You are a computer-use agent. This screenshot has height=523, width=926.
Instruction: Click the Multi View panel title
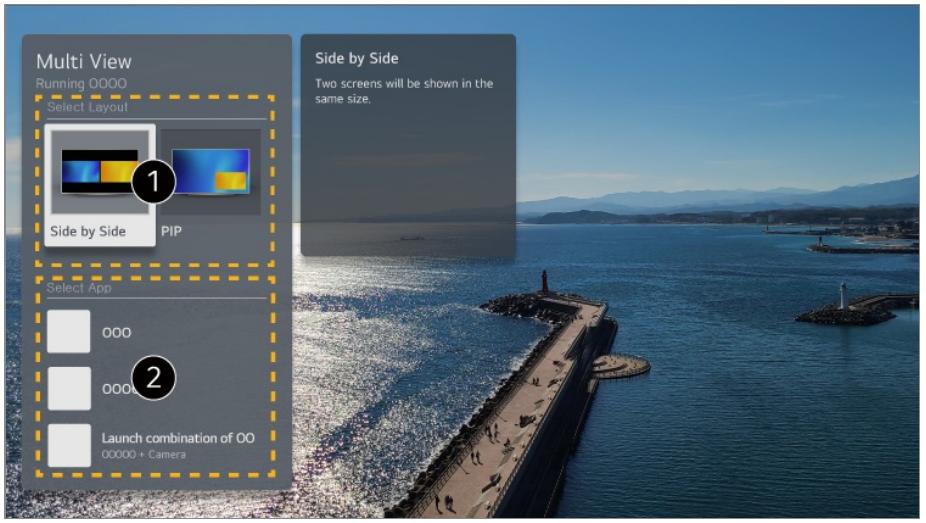[x=83, y=62]
